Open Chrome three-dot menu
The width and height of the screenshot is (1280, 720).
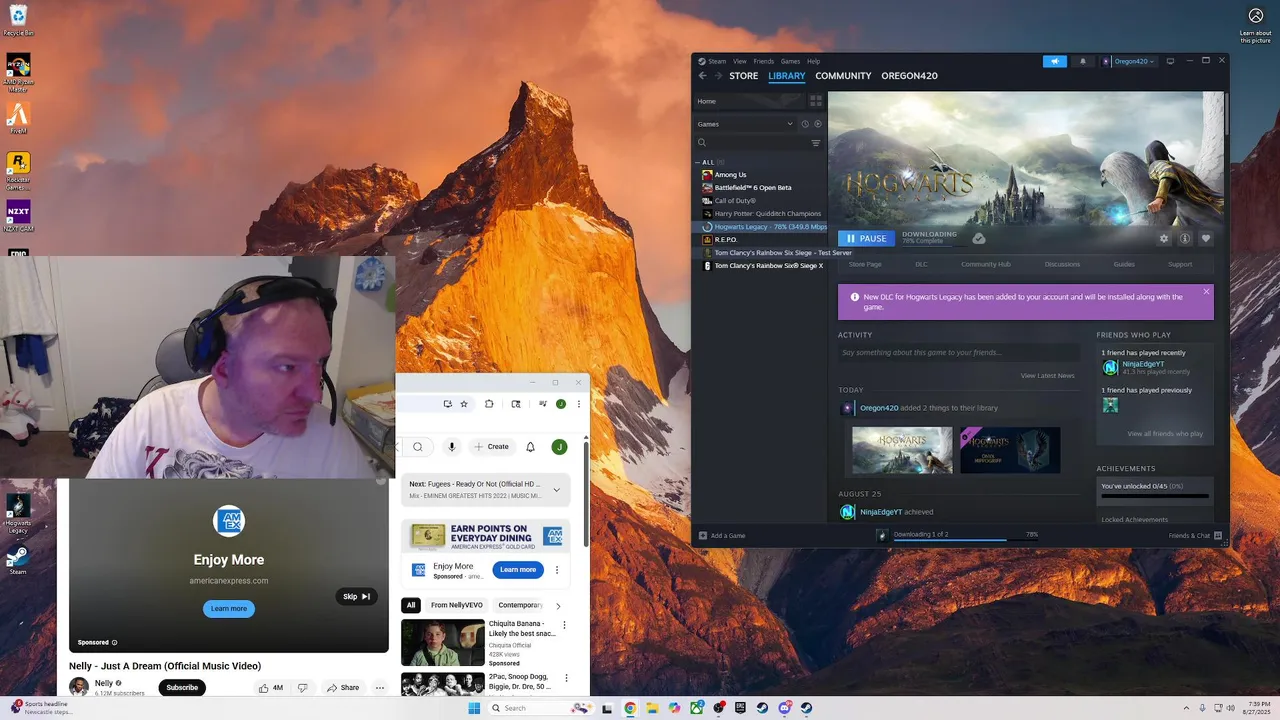tap(578, 404)
